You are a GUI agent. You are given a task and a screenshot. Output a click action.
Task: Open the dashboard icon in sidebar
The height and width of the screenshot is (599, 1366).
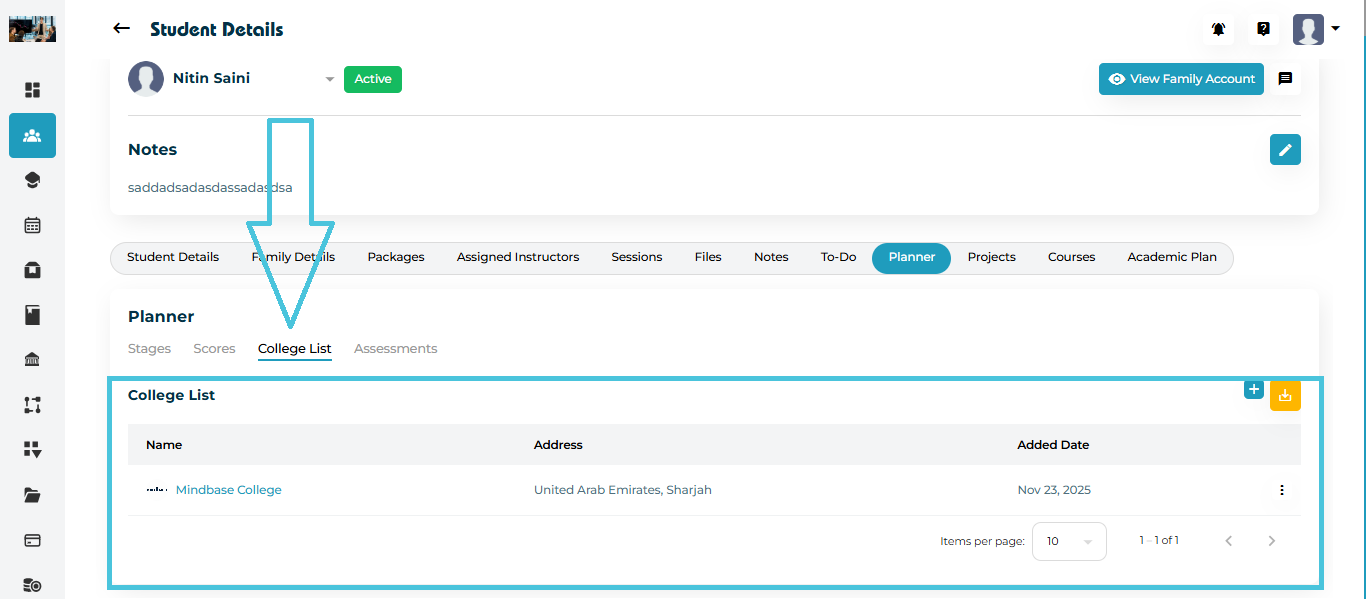click(x=32, y=90)
